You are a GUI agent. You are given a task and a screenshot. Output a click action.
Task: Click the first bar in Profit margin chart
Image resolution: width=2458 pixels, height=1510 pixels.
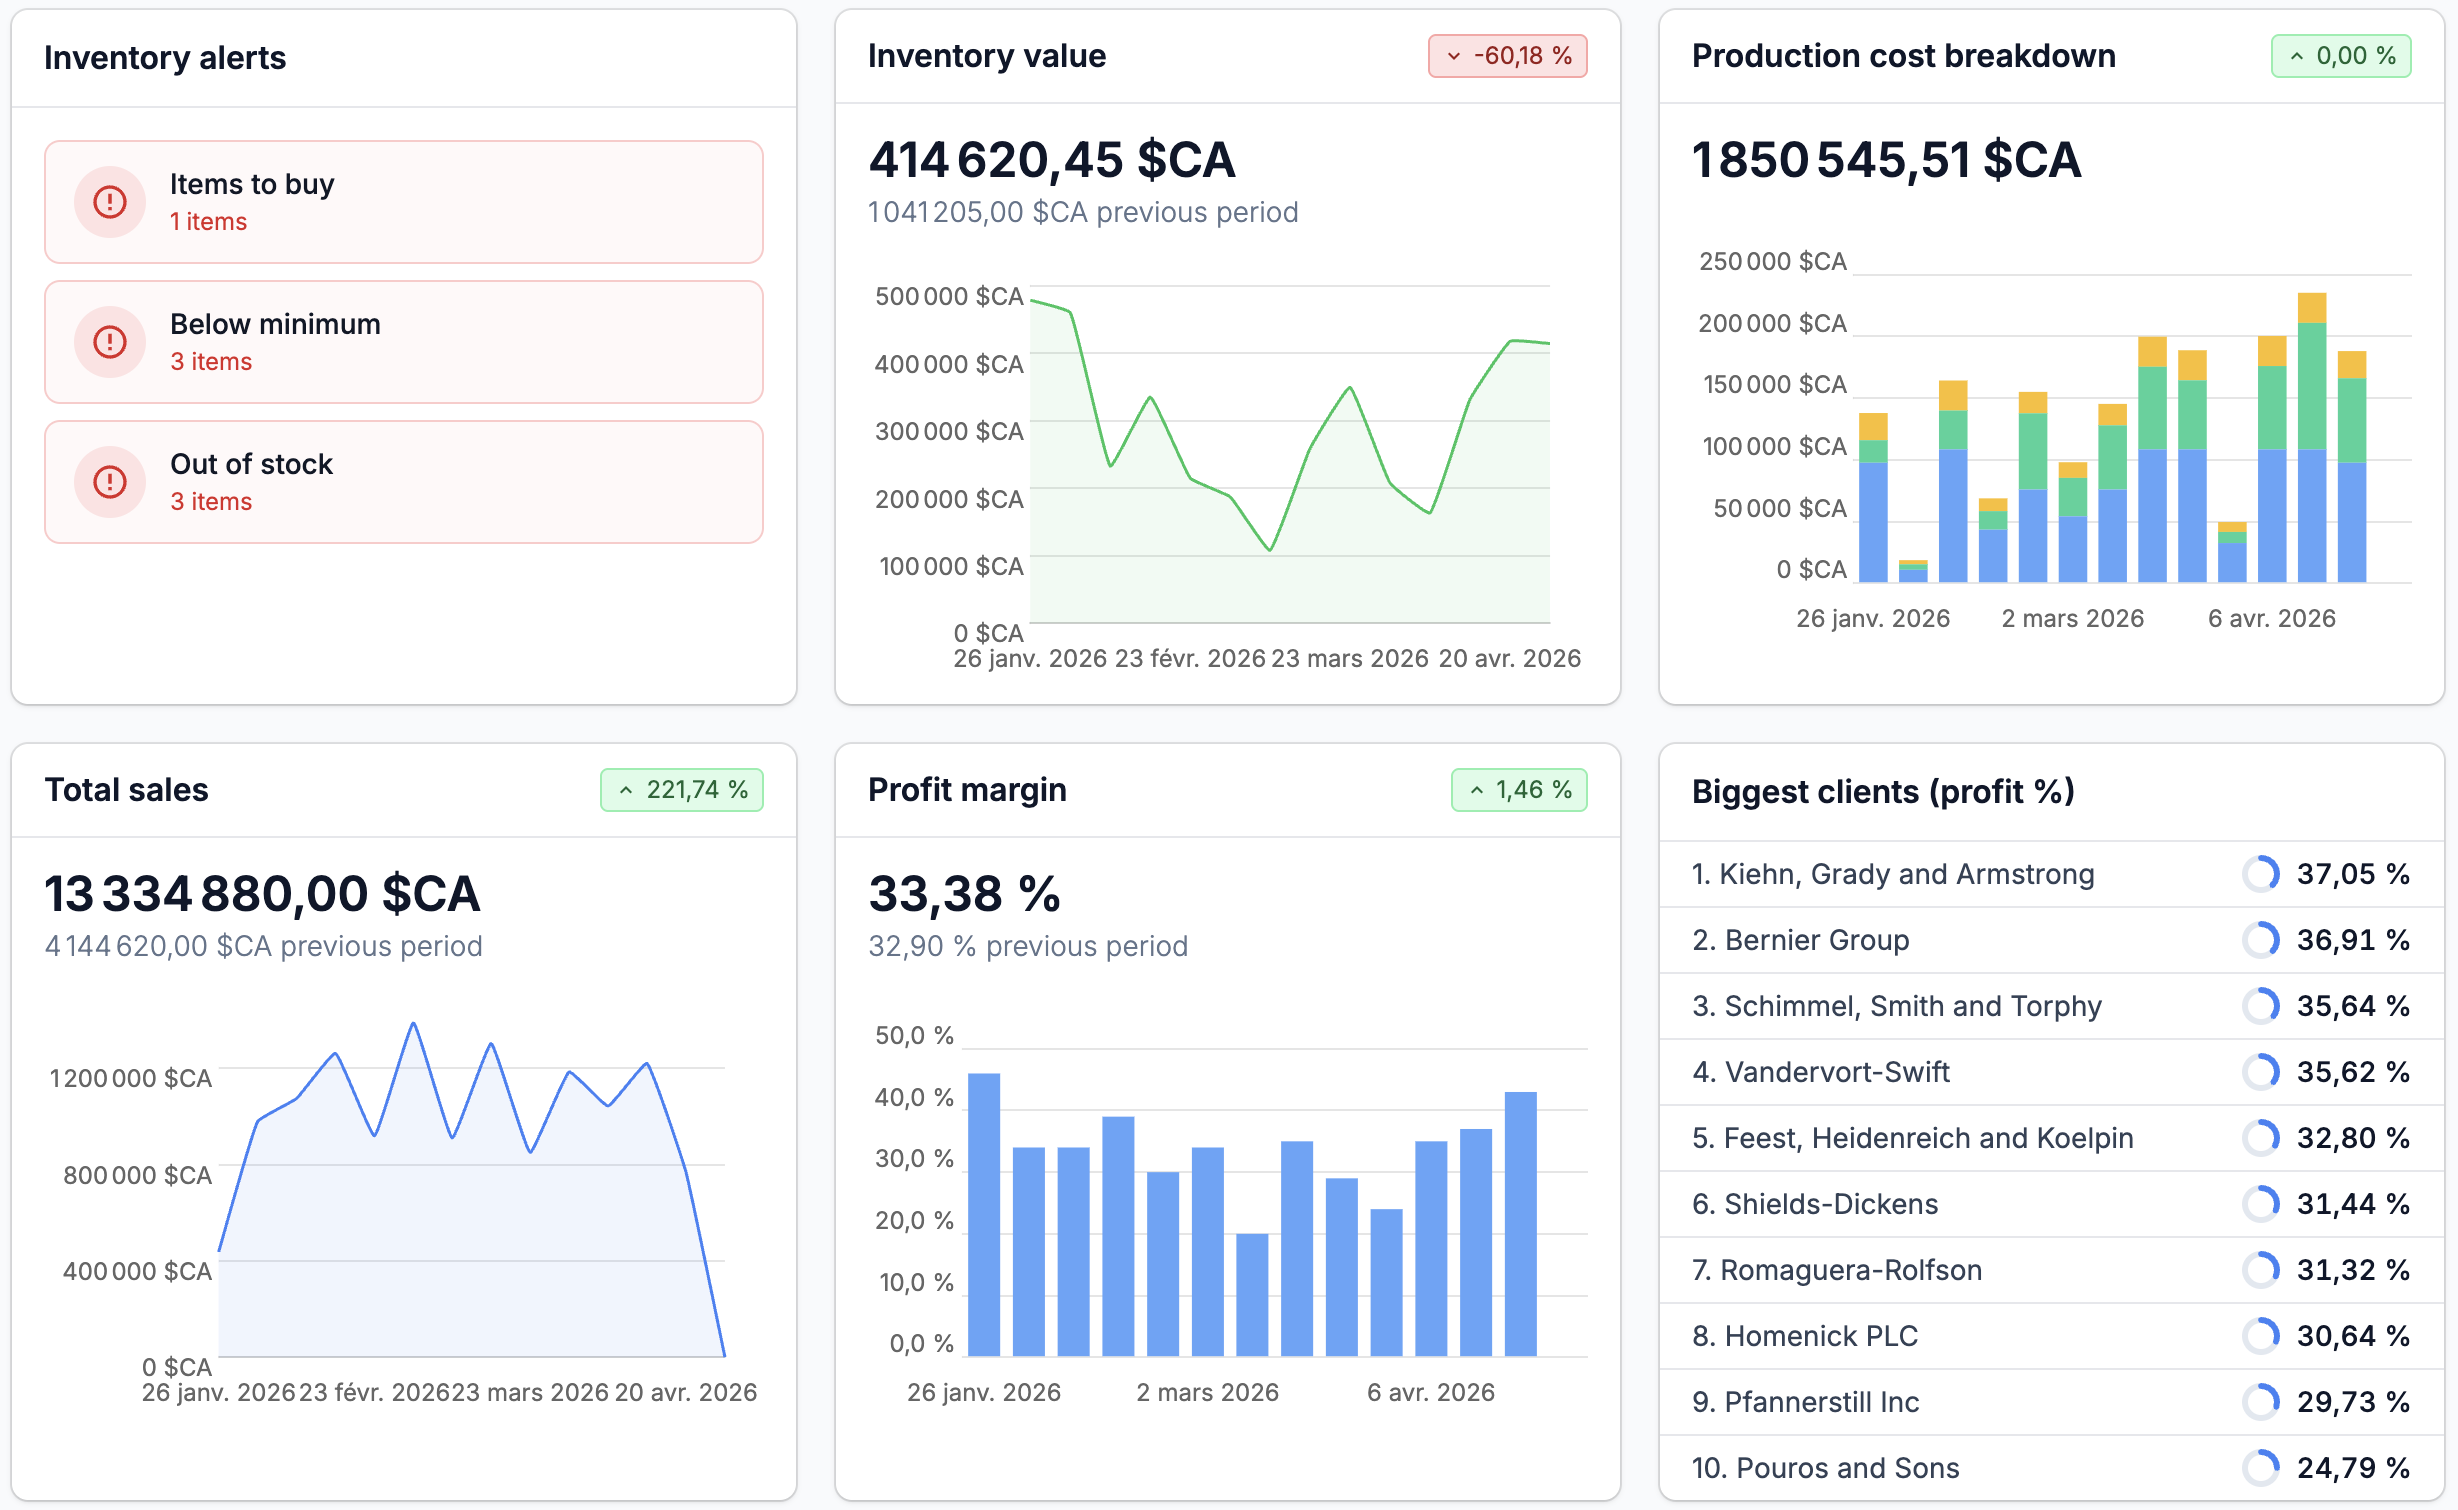coord(984,1214)
